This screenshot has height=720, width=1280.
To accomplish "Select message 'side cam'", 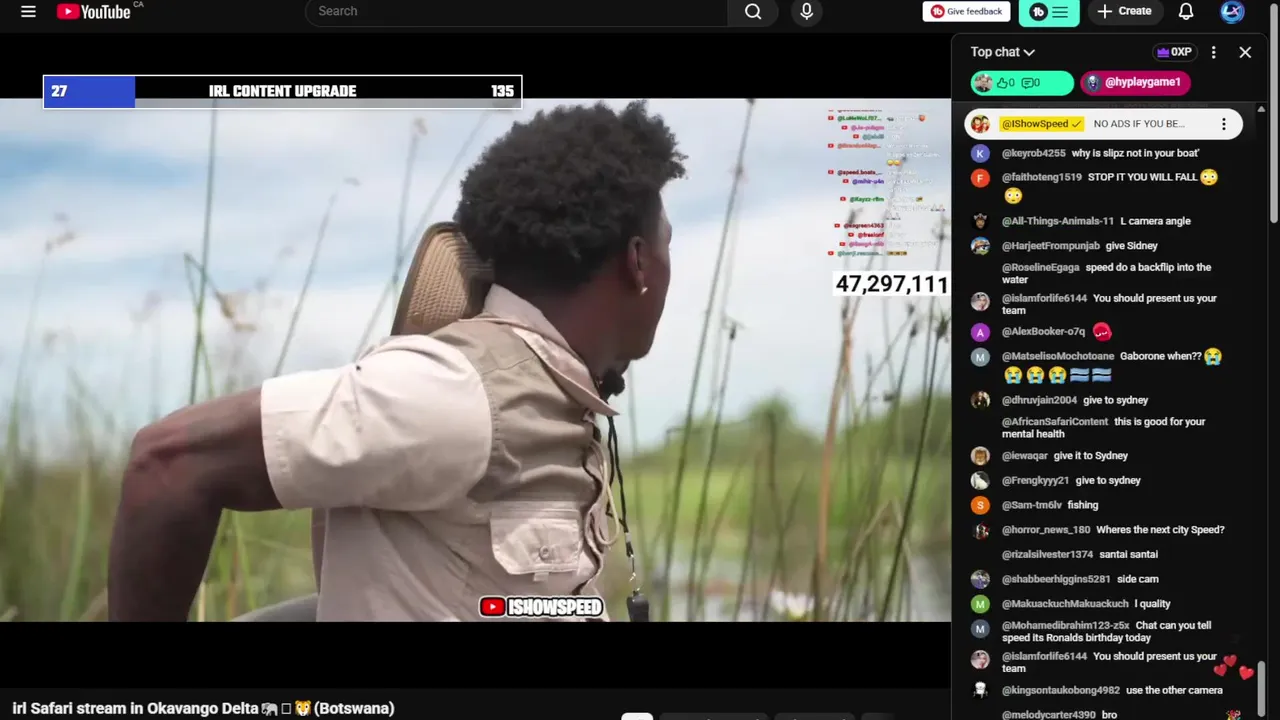I will (x=1137, y=579).
